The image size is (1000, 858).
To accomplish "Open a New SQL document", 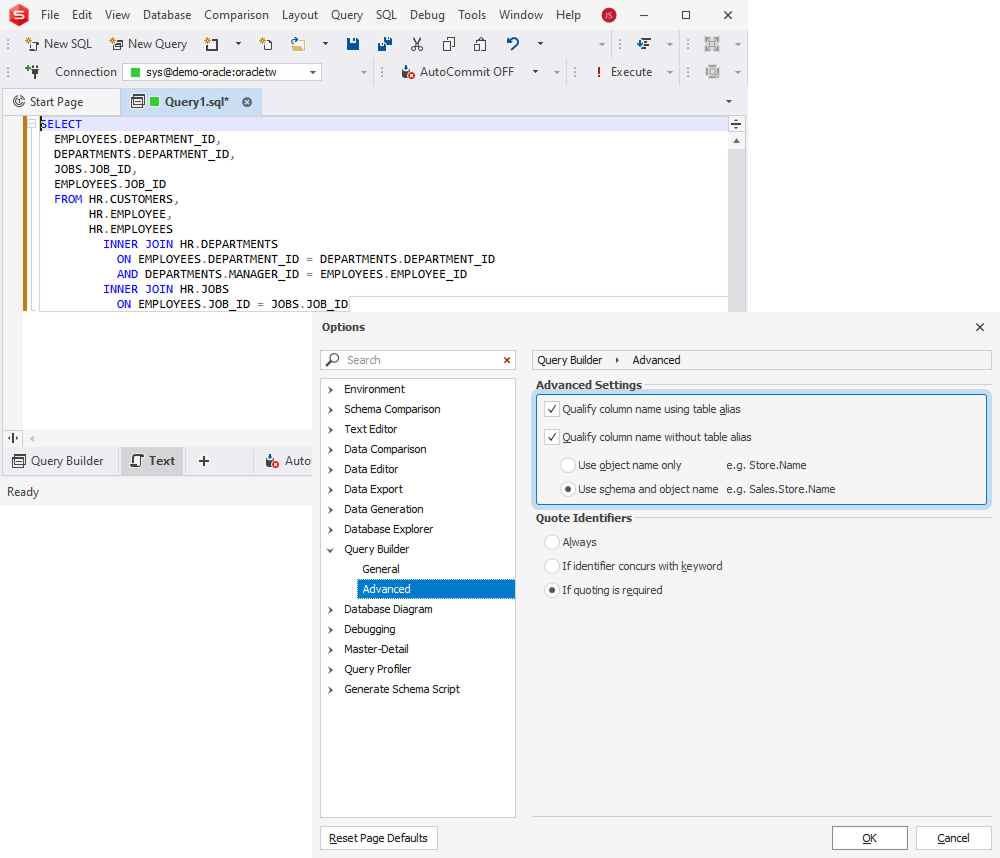I will (58, 44).
